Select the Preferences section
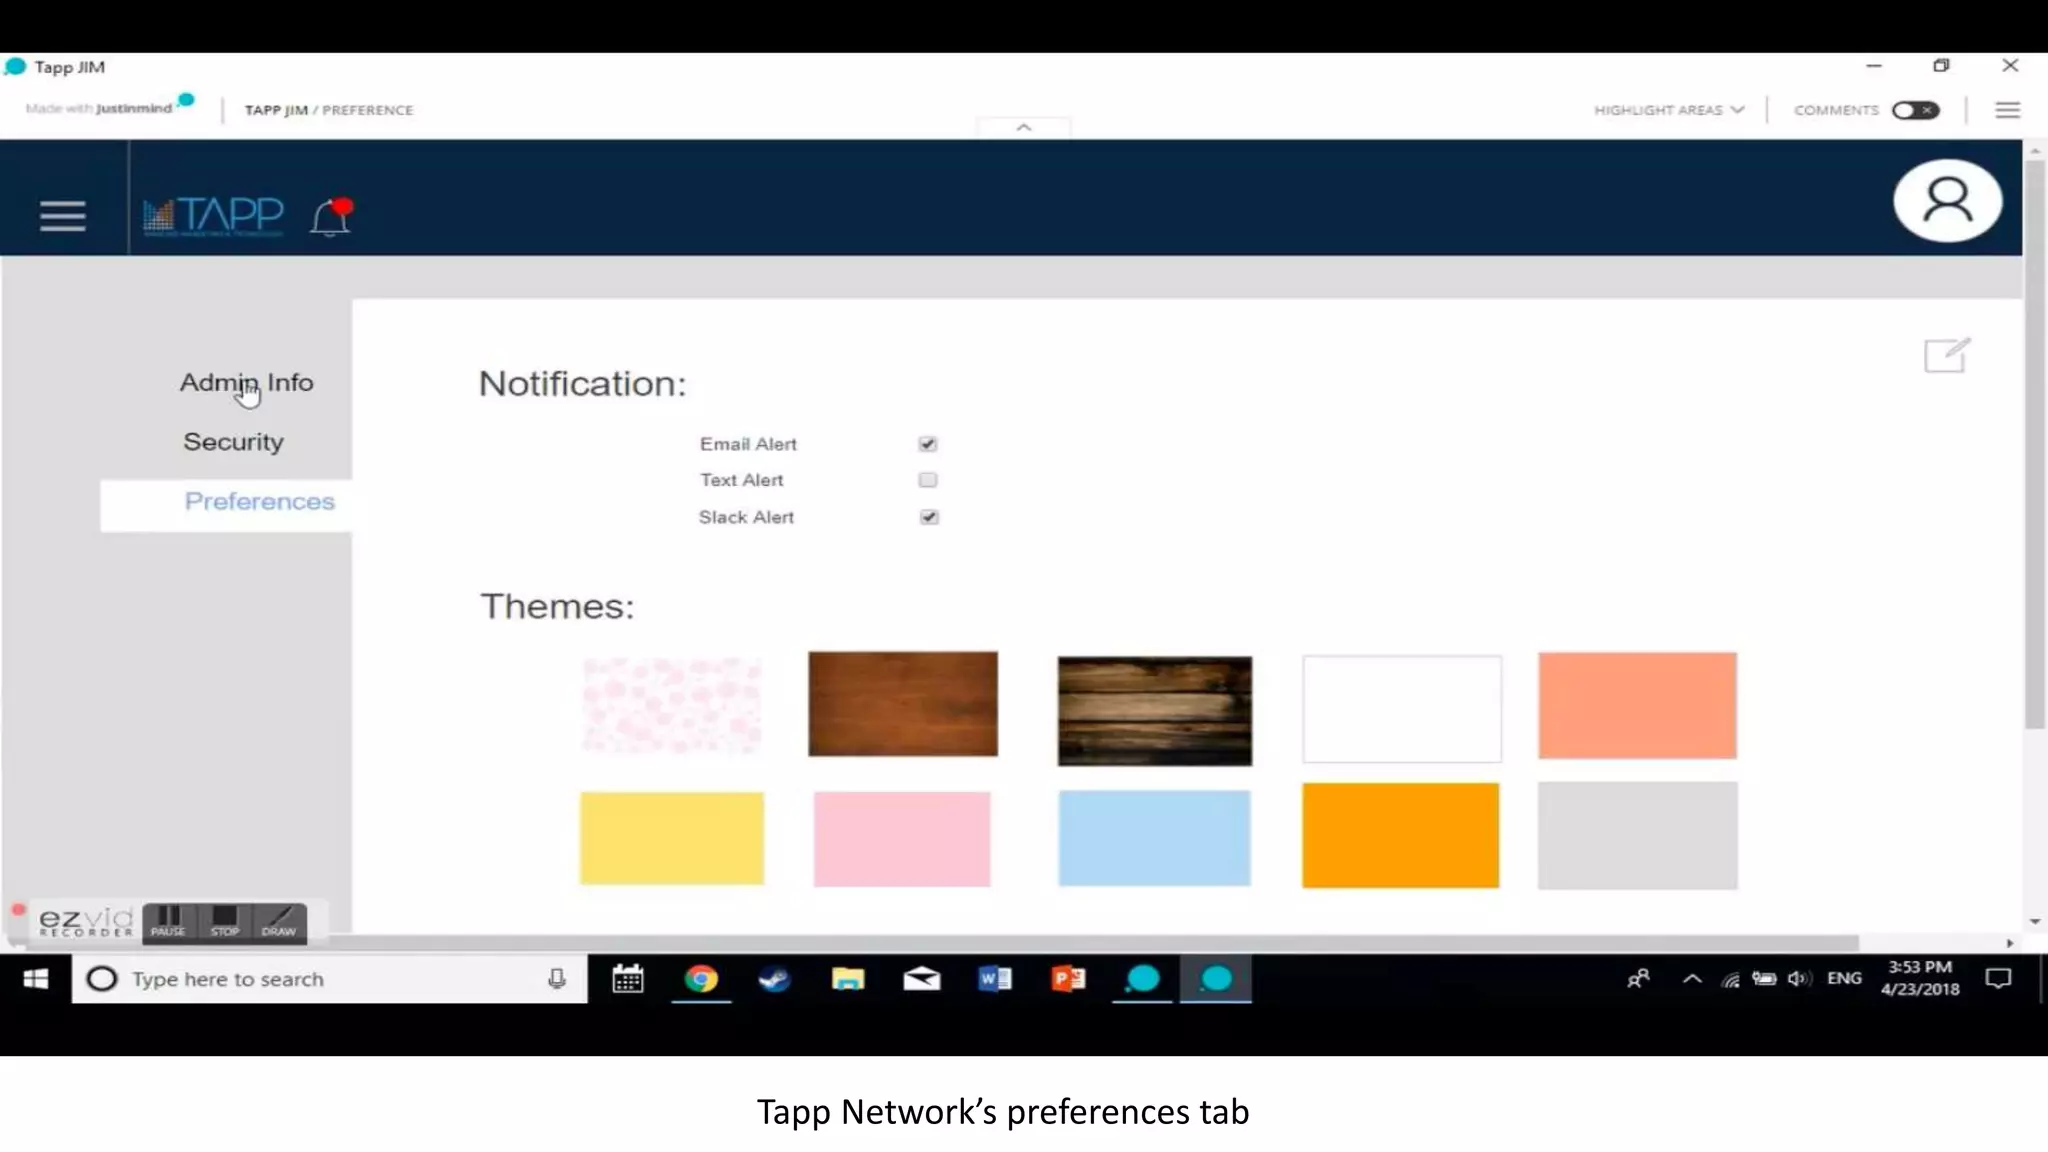Viewport: 2048px width, 1152px height. tap(259, 502)
